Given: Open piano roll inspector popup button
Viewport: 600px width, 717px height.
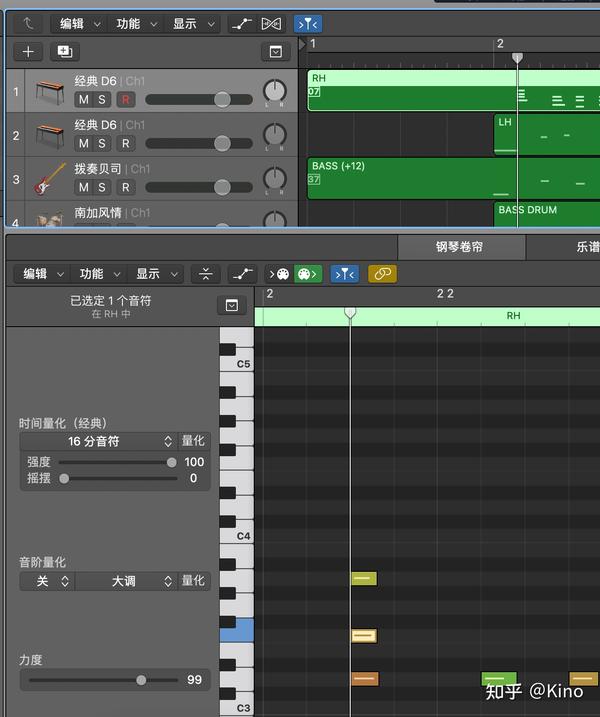Looking at the screenshot, I should tap(232, 305).
